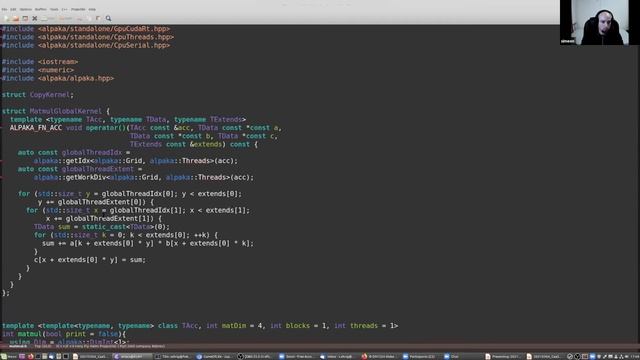Click the Undo toolbar icon

coord(65,18)
